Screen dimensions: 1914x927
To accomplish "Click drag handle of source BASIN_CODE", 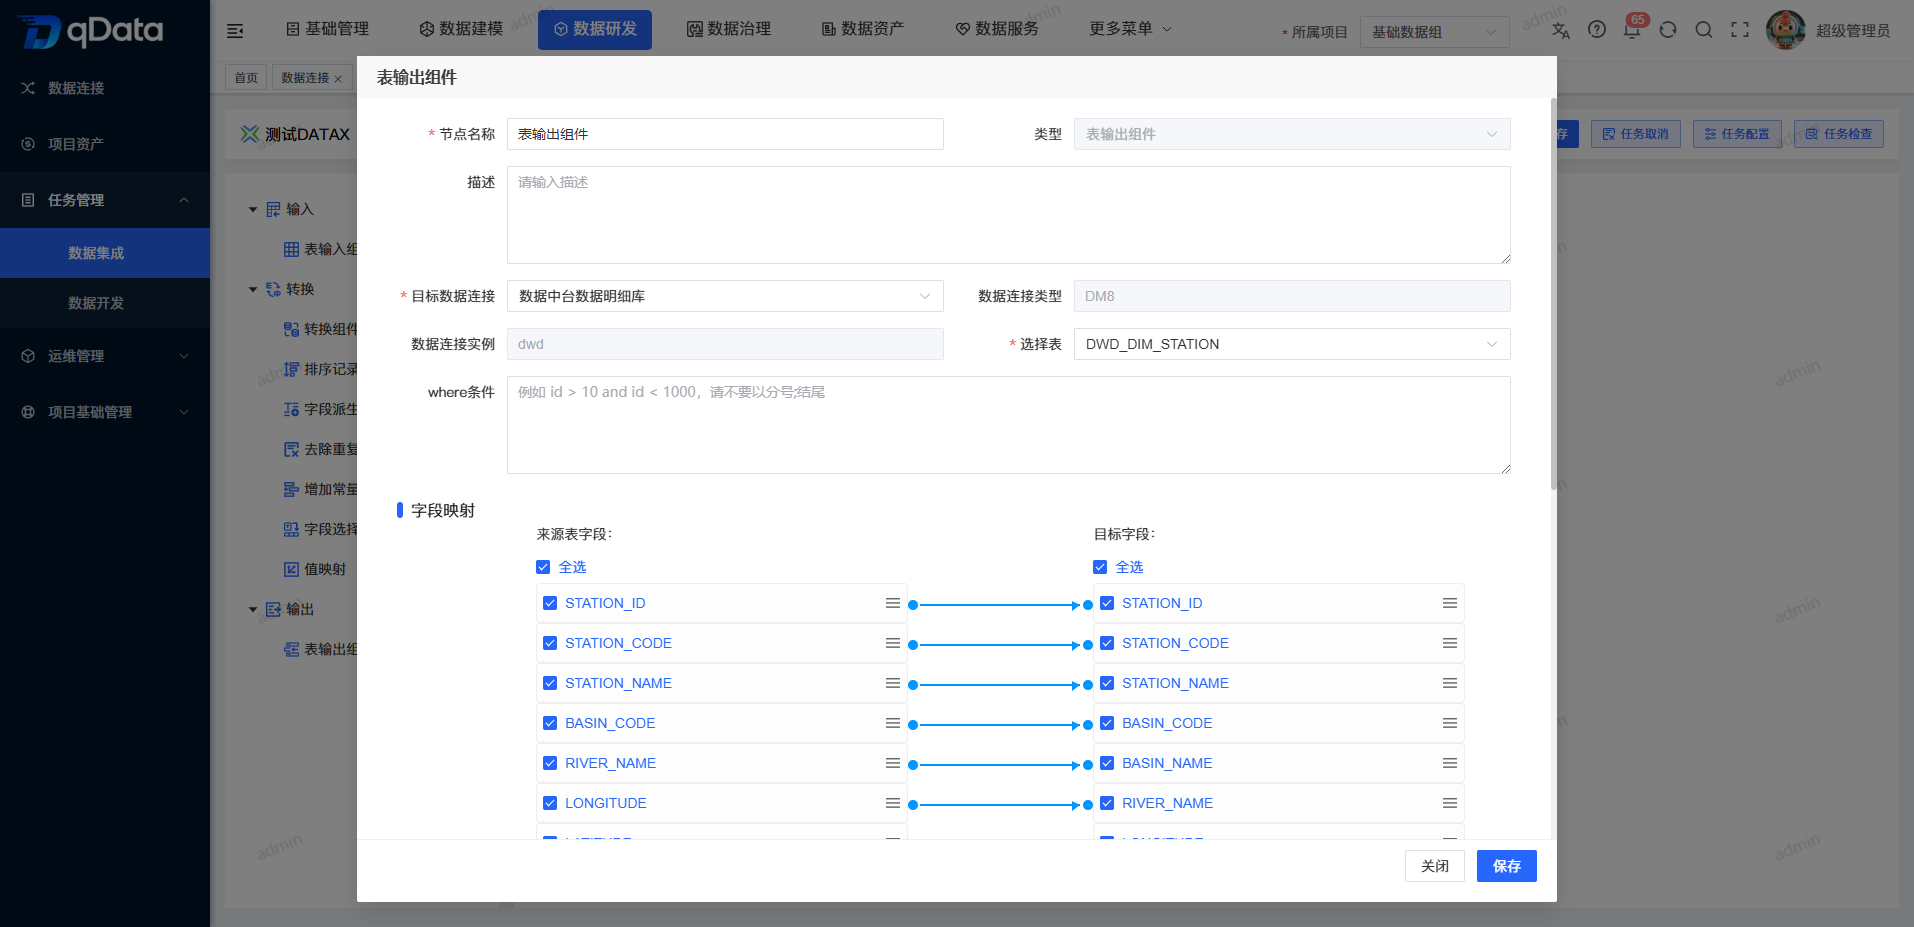I will point(893,723).
